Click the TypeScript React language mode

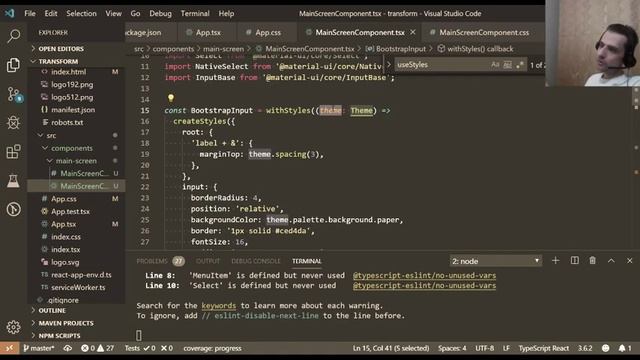pyautogui.click(x=544, y=348)
